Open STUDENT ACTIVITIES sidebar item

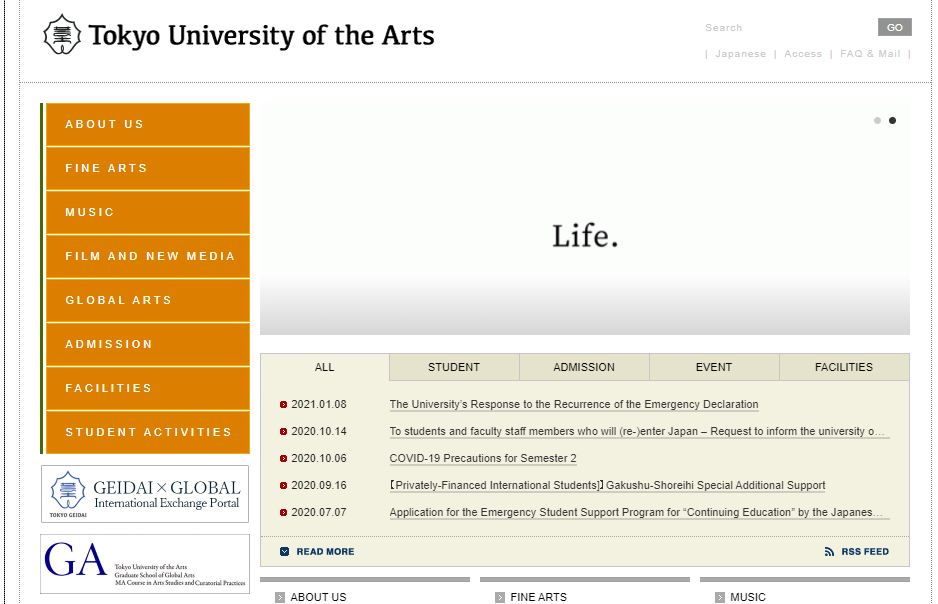pos(148,432)
